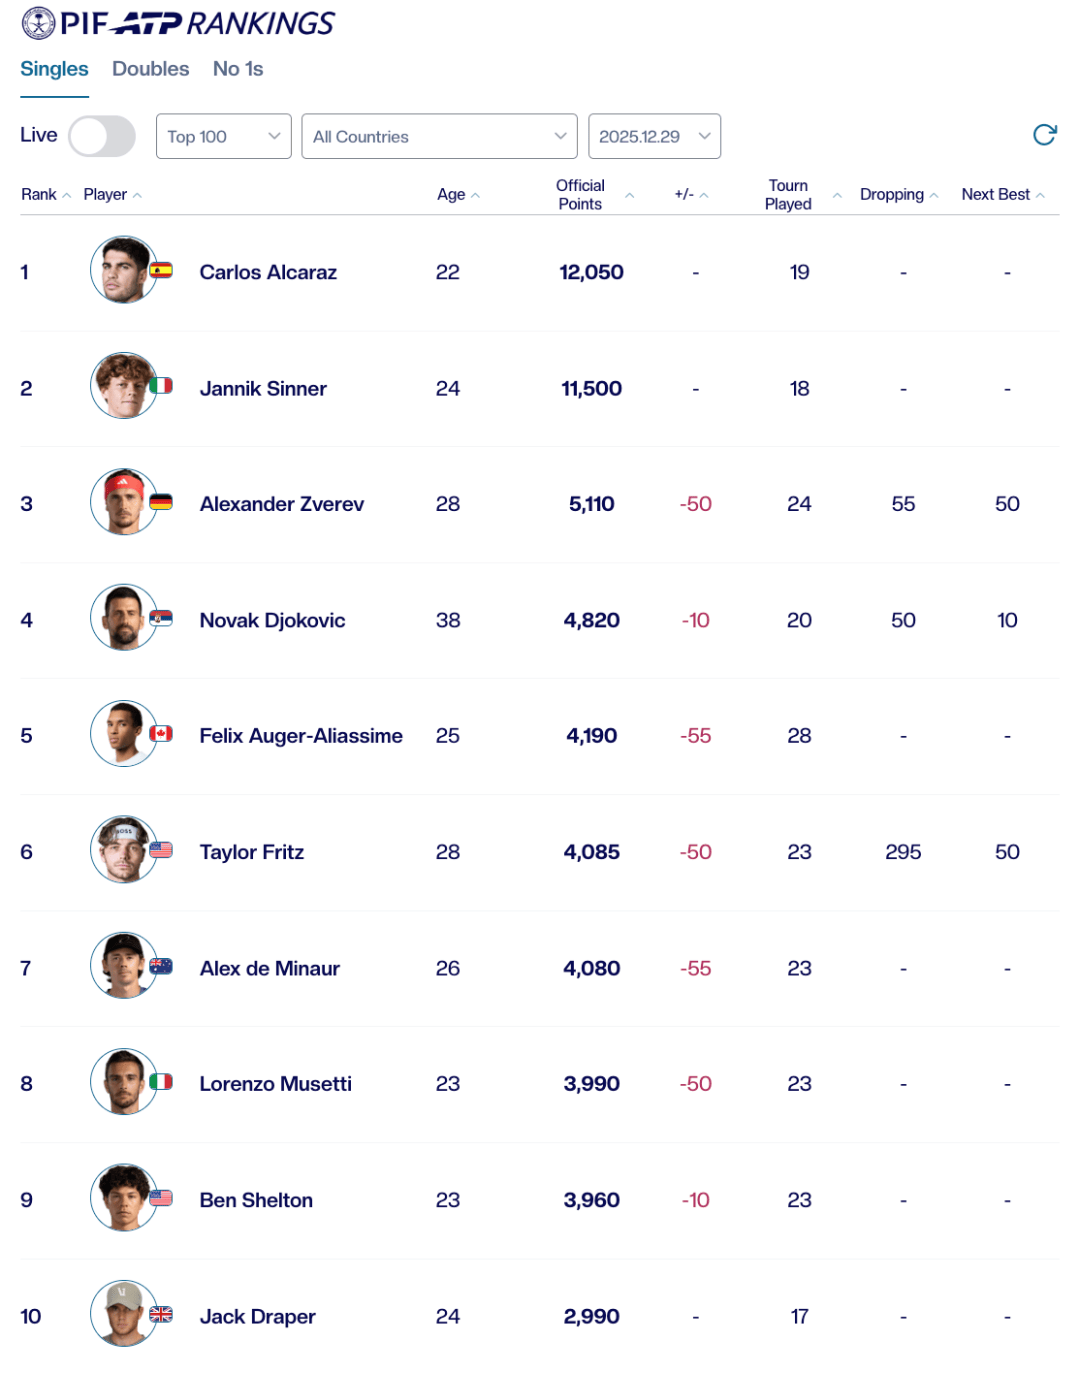Sort by +/- column arrow
The image size is (1080, 1373).
(x=704, y=195)
